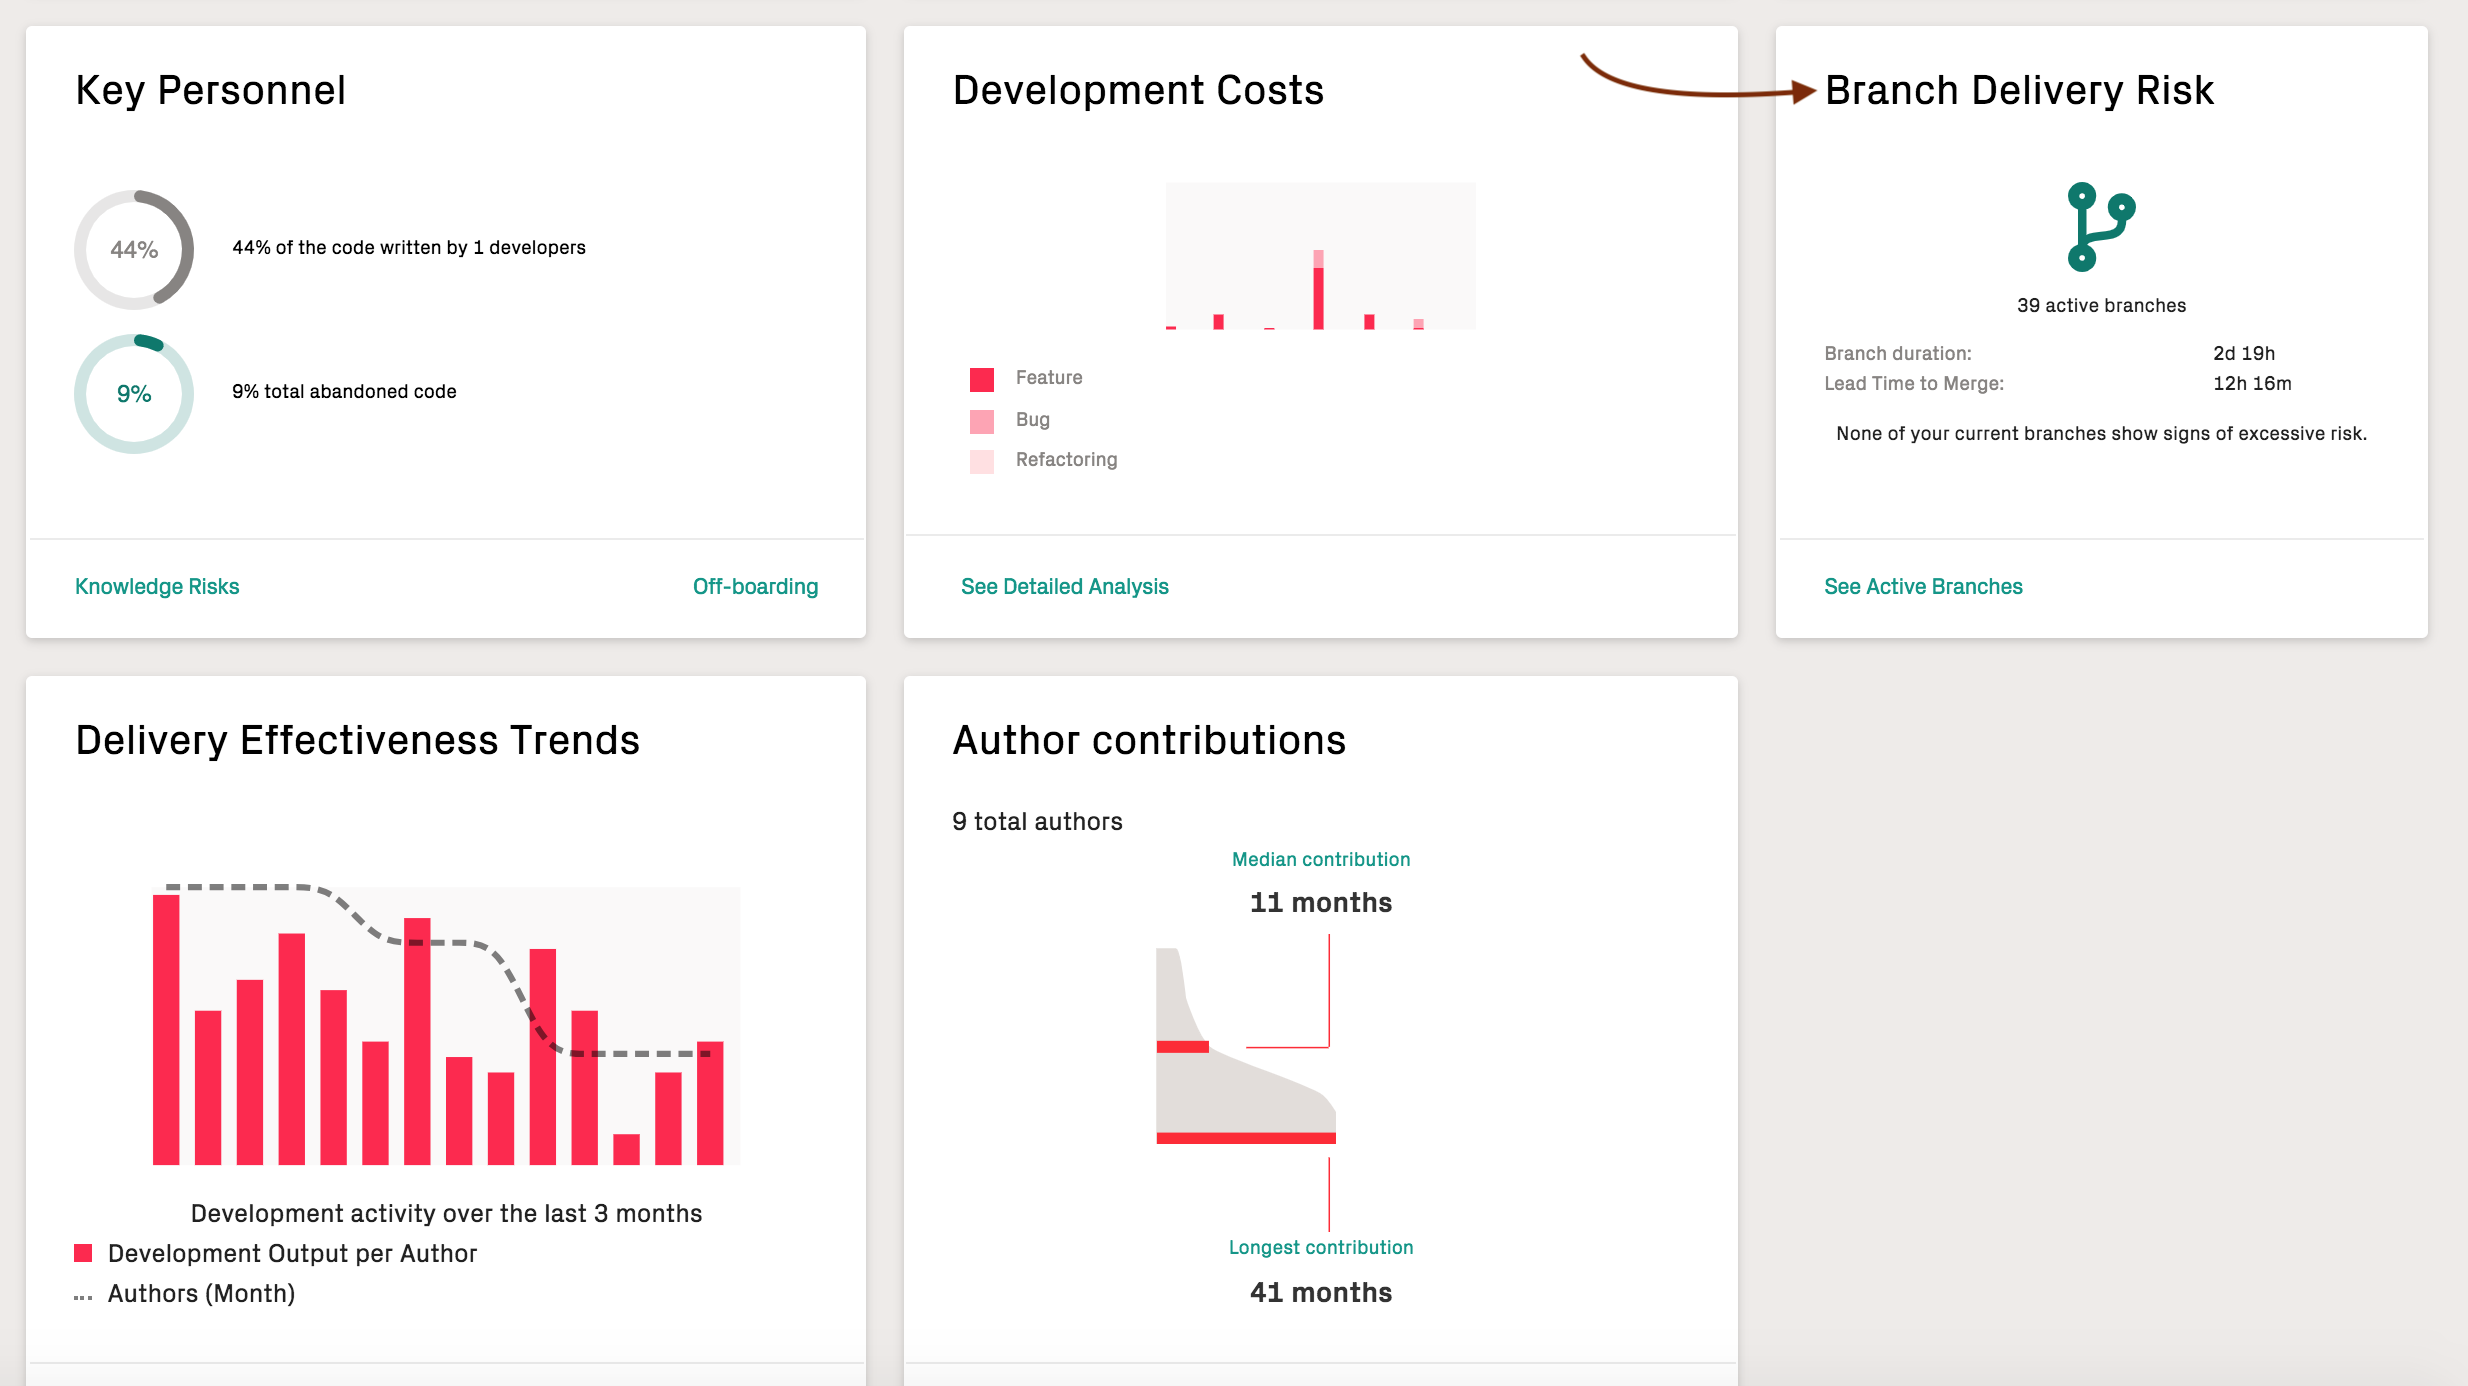Click the Development Costs bar chart

click(1320, 256)
